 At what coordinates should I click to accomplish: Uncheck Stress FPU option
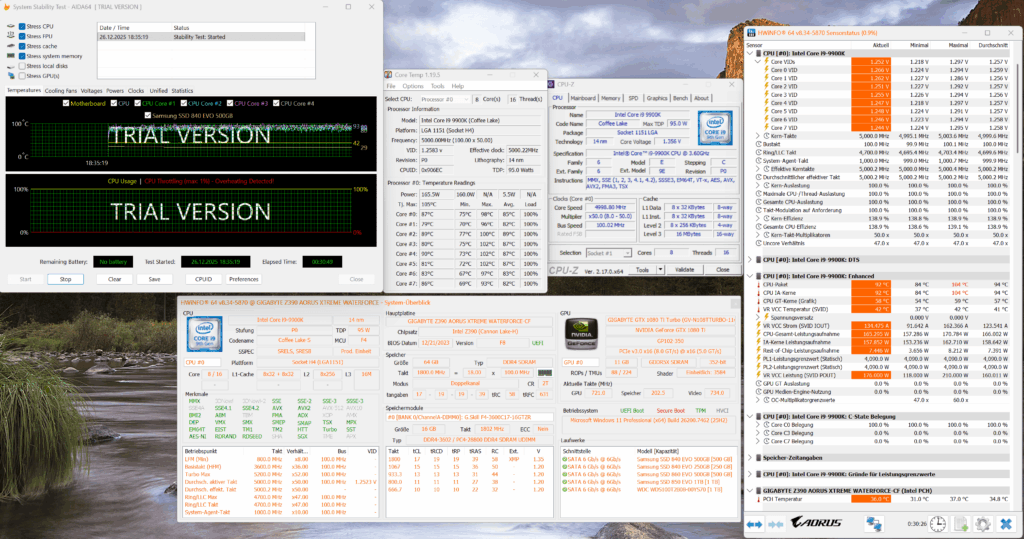coord(22,37)
